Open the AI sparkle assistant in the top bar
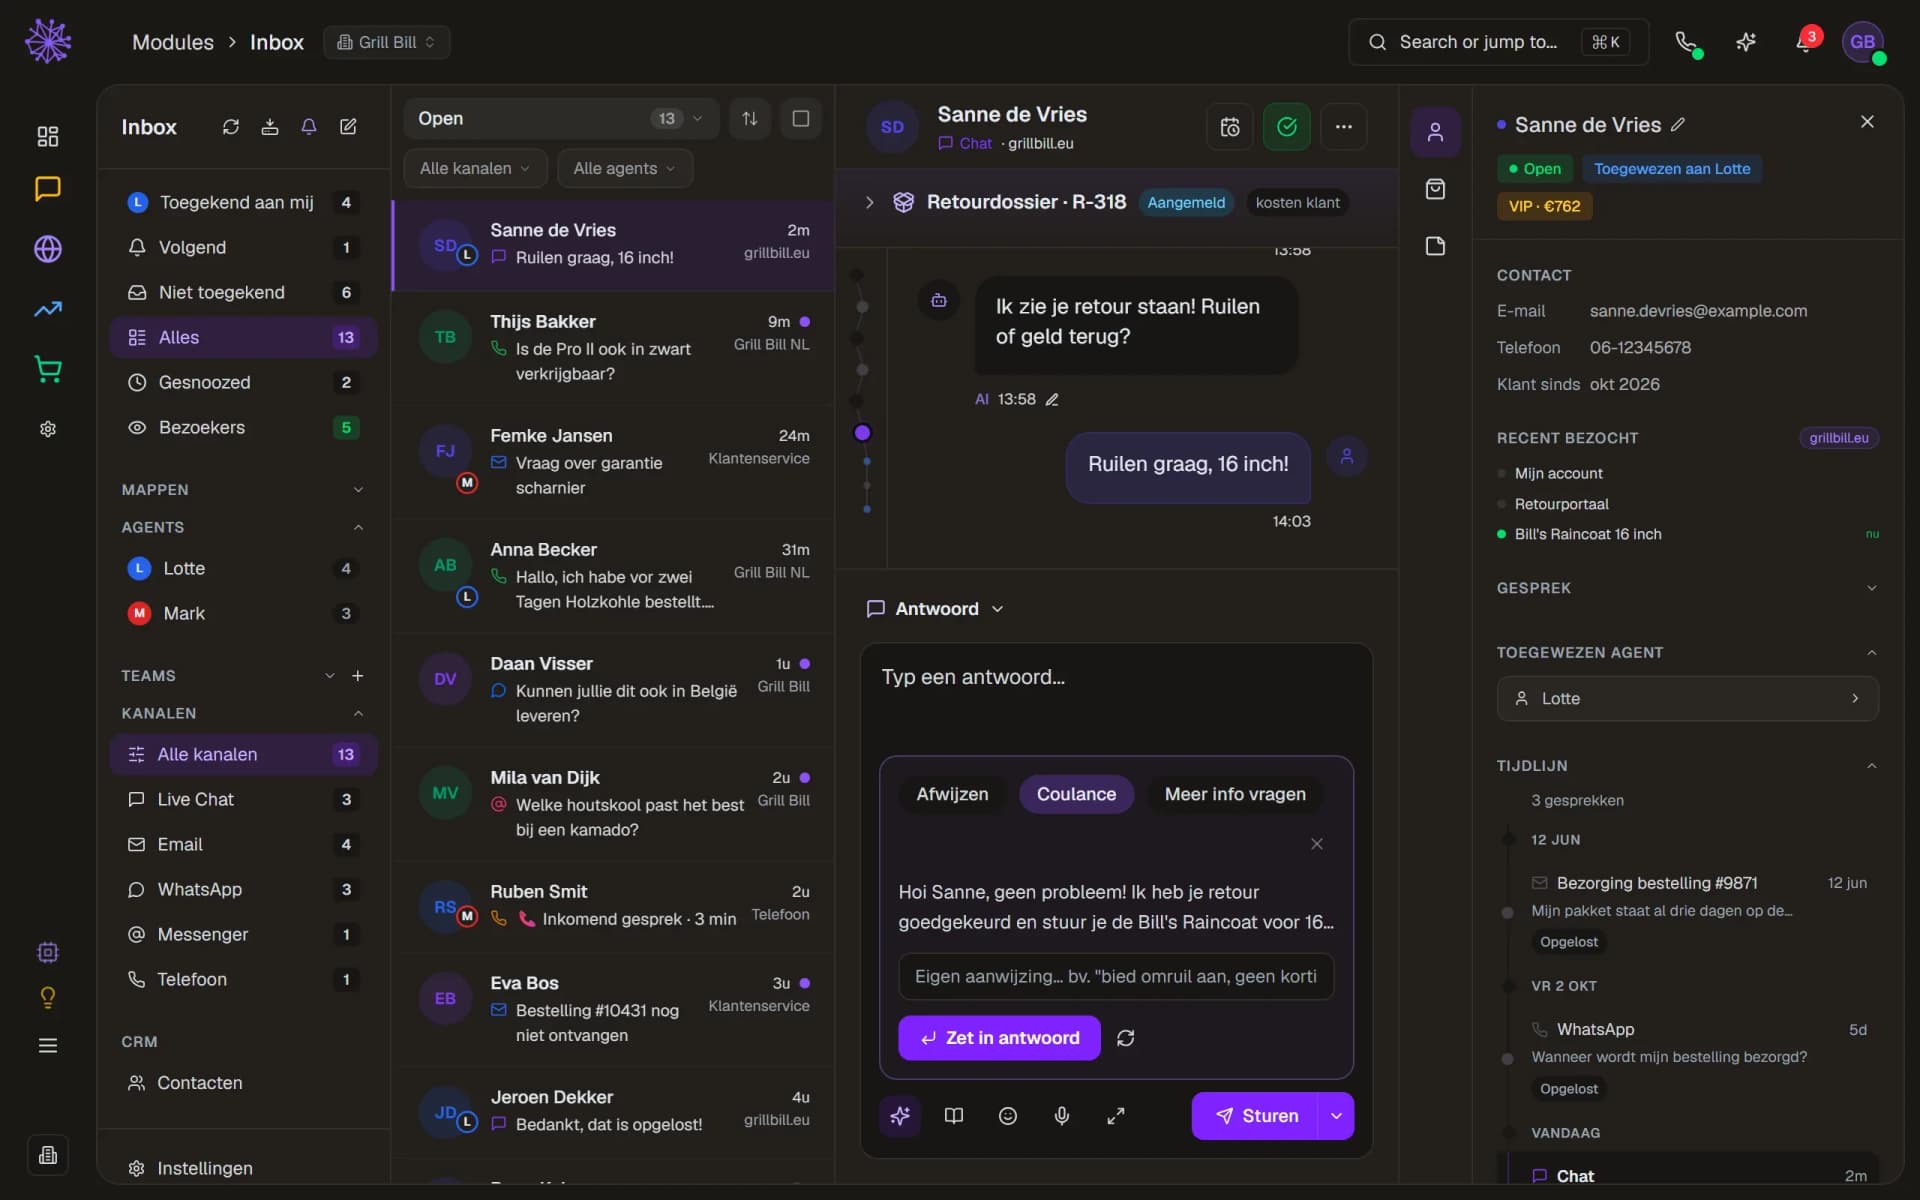Viewport: 1920px width, 1200px height. tap(1746, 42)
